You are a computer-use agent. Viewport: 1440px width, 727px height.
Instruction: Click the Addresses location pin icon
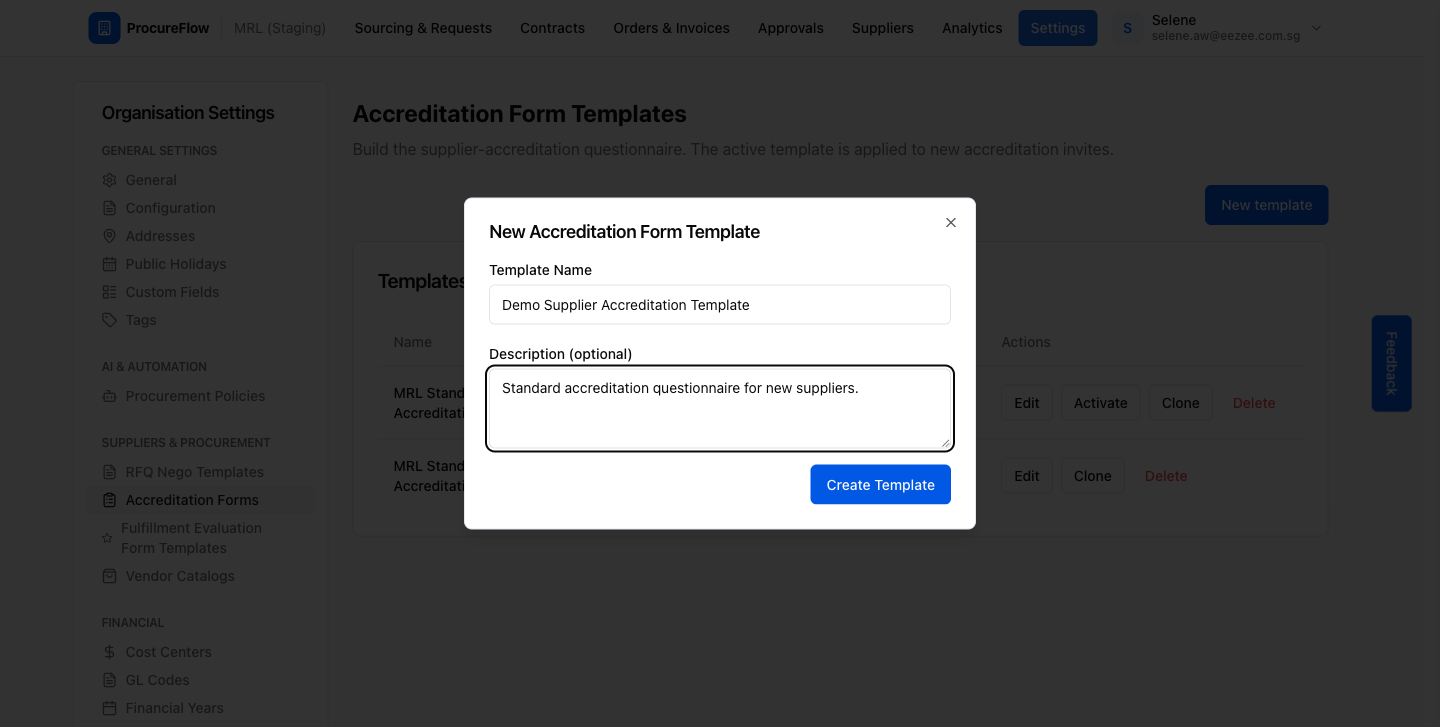109,236
